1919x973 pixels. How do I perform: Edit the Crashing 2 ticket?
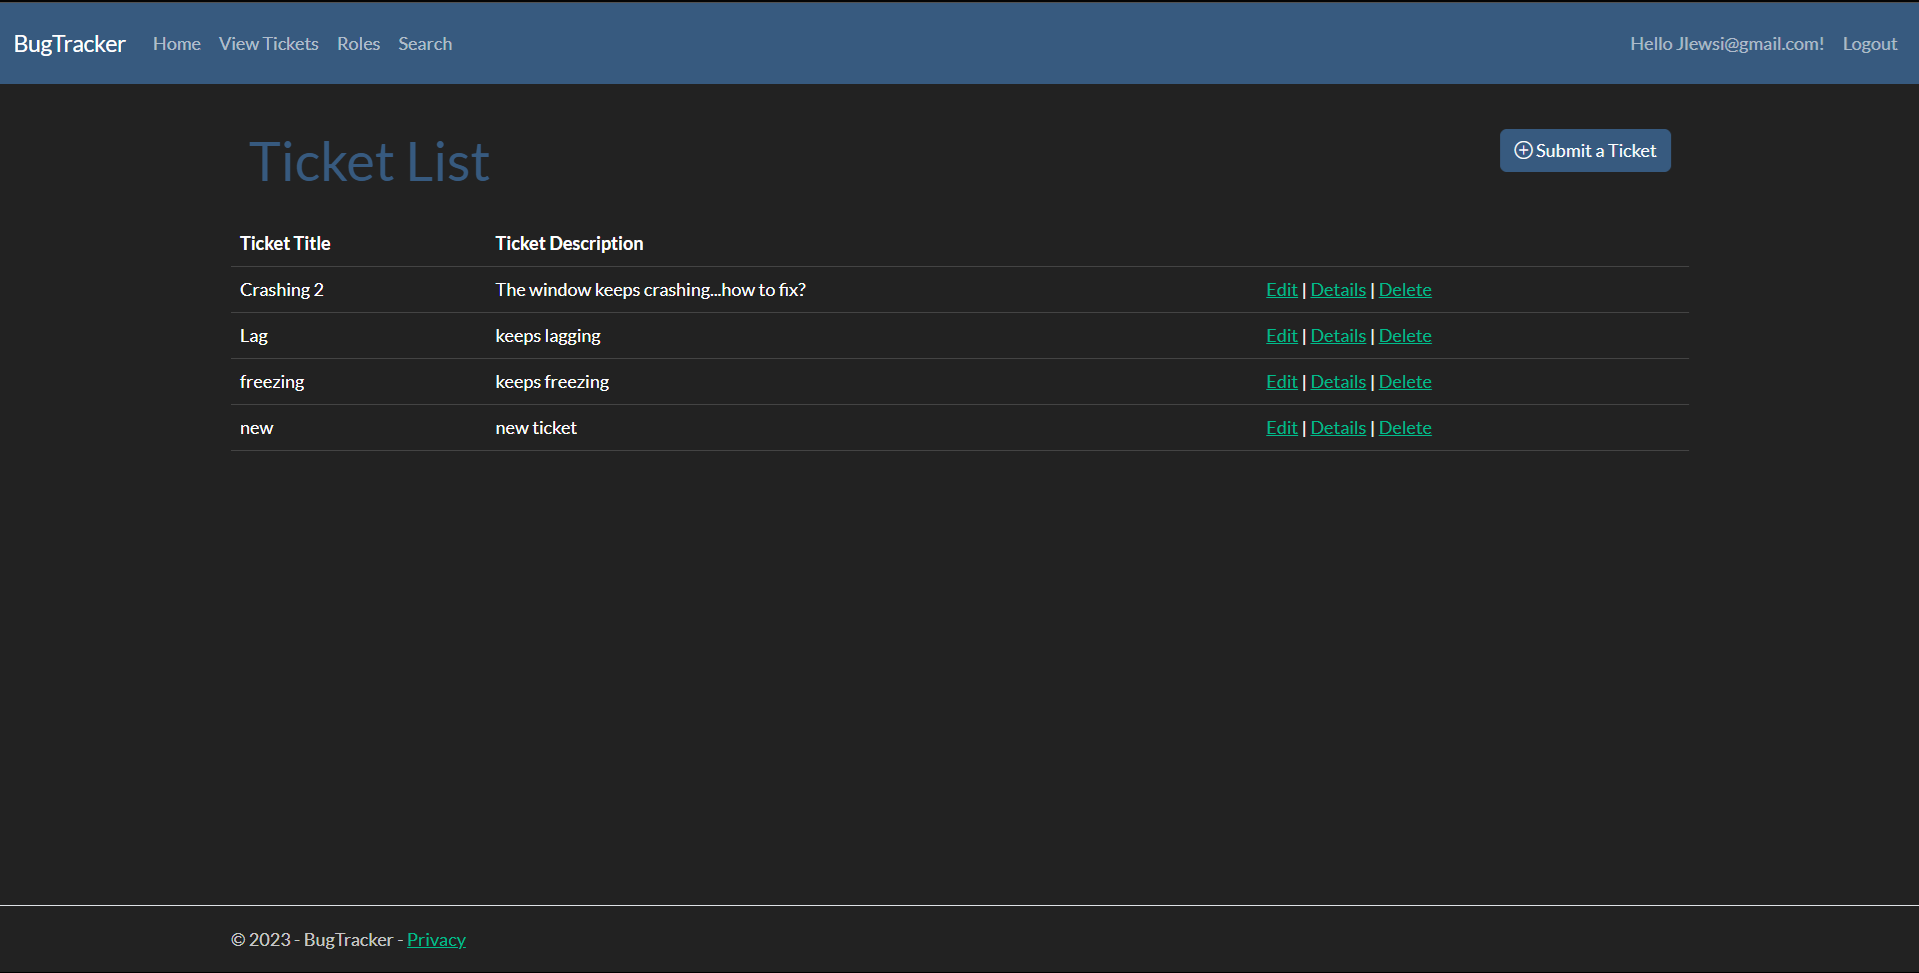[1281, 290]
